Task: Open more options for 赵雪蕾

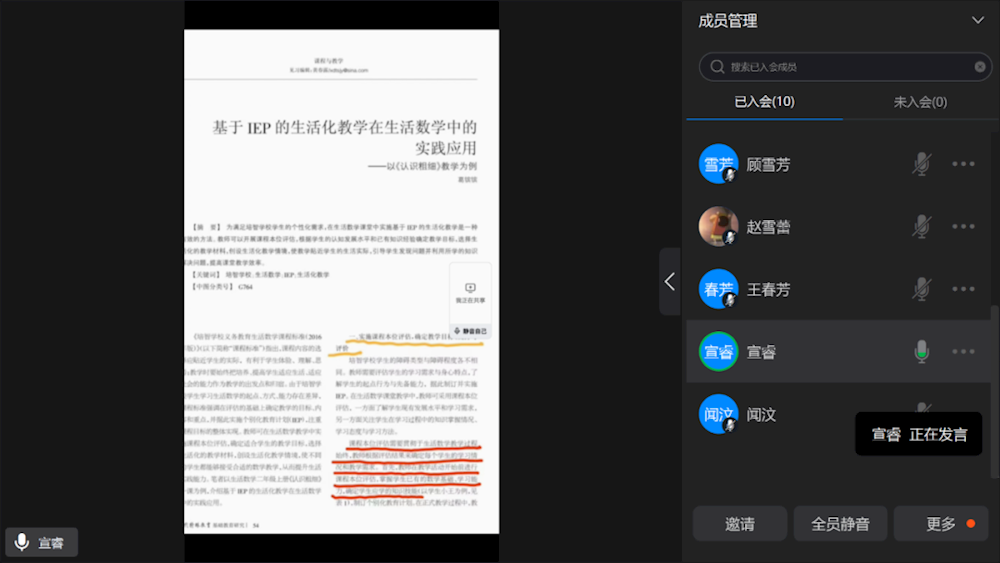Action: pos(963,227)
